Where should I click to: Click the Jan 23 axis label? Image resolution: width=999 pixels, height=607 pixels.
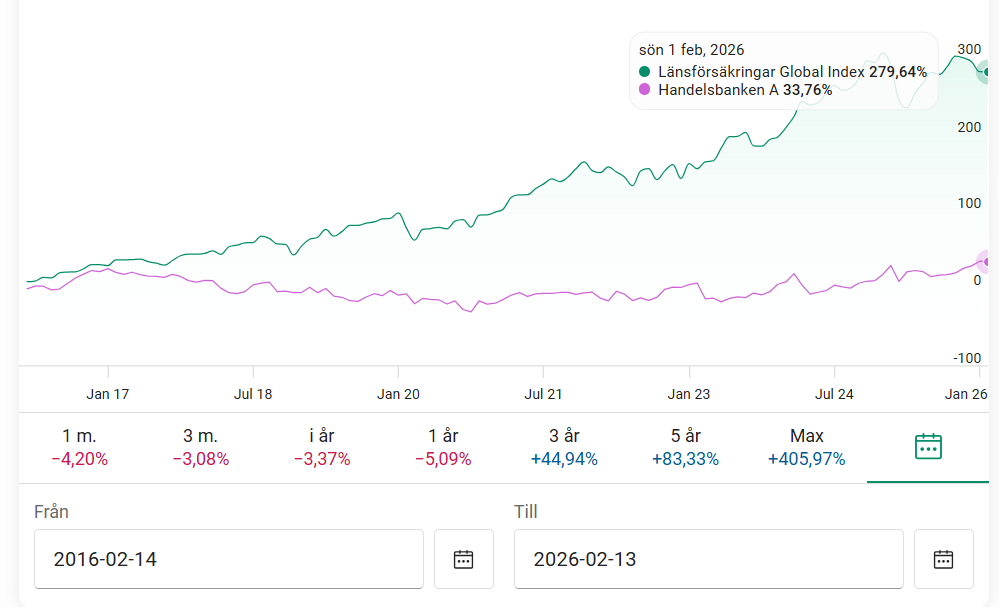point(689,394)
